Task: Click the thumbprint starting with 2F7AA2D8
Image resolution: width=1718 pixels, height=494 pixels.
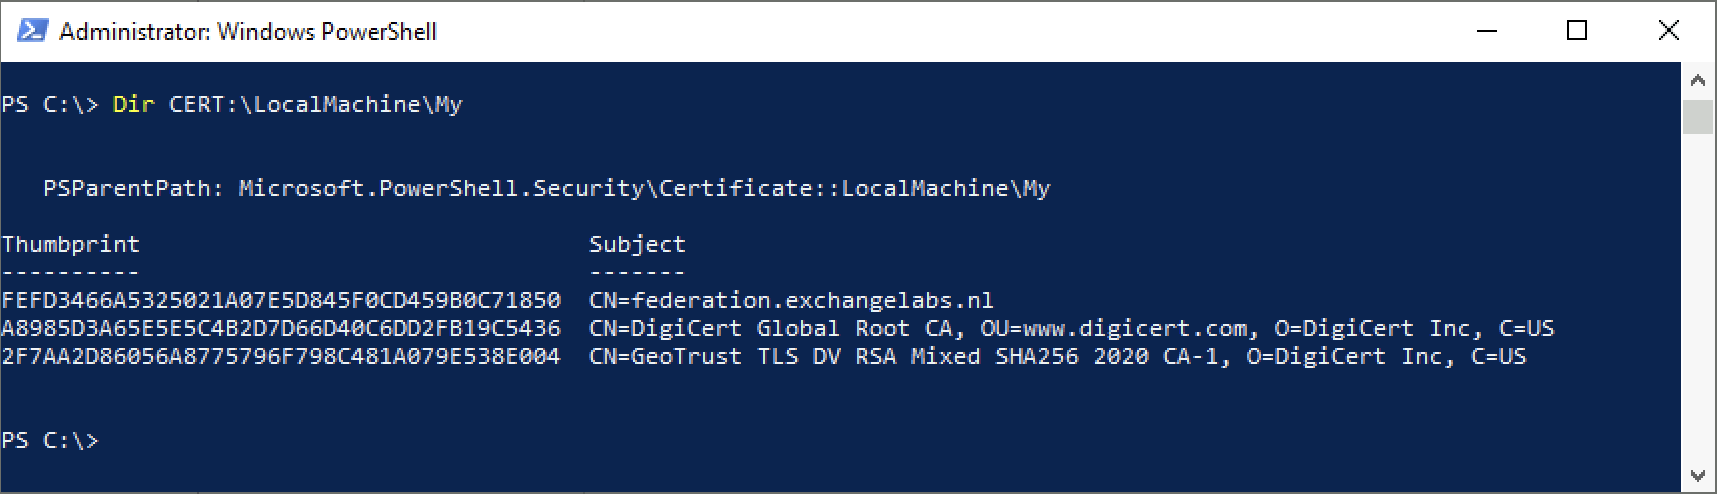Action: 281,356
